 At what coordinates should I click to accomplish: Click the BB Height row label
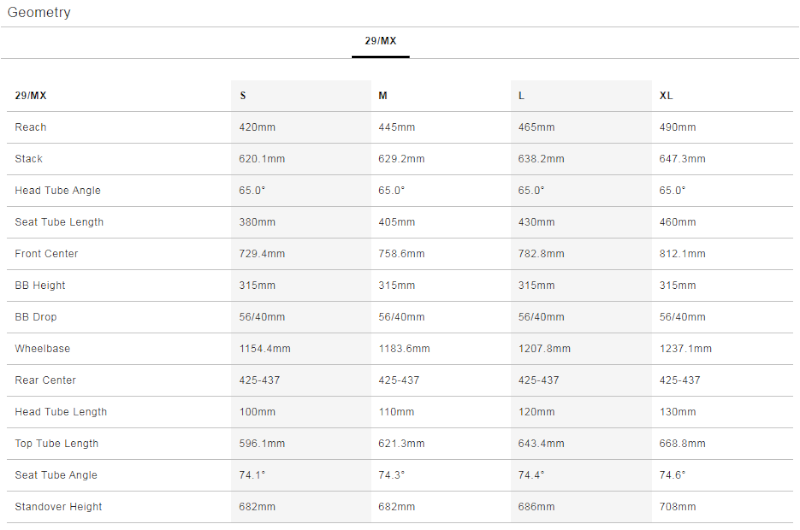pyautogui.click(x=40, y=285)
